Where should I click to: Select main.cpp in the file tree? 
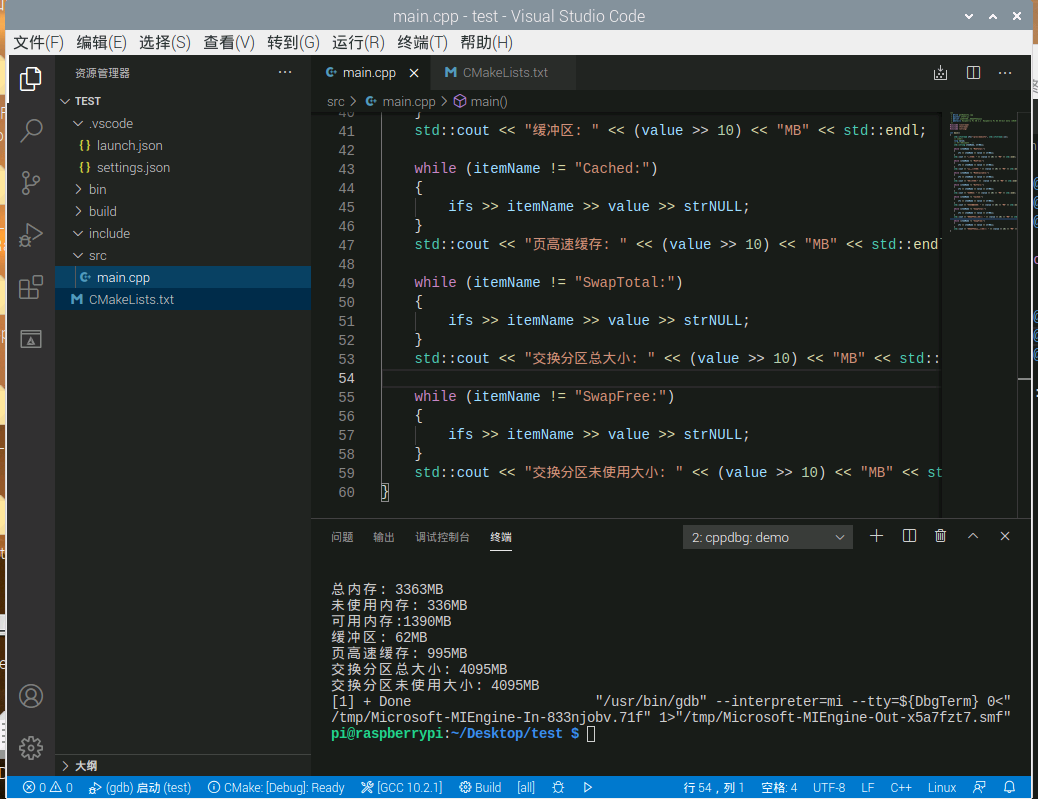click(x=183, y=277)
